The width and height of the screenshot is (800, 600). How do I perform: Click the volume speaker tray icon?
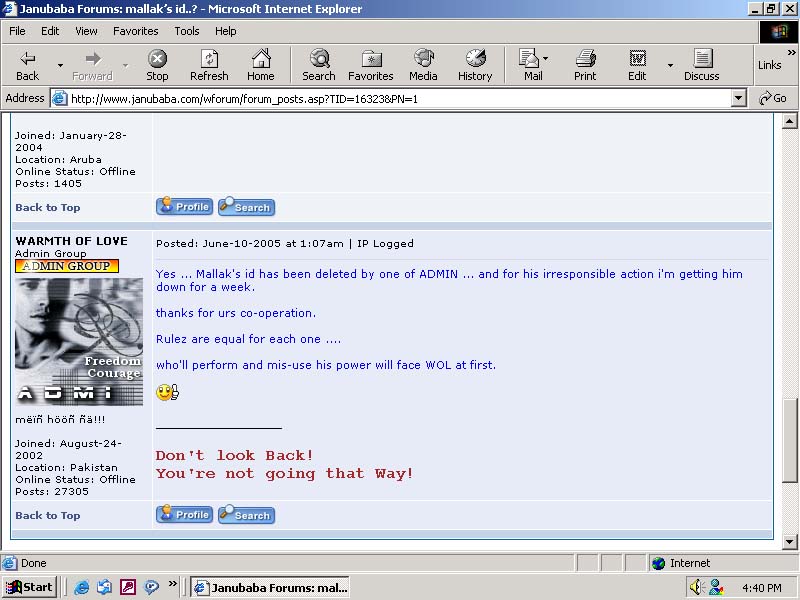point(697,587)
